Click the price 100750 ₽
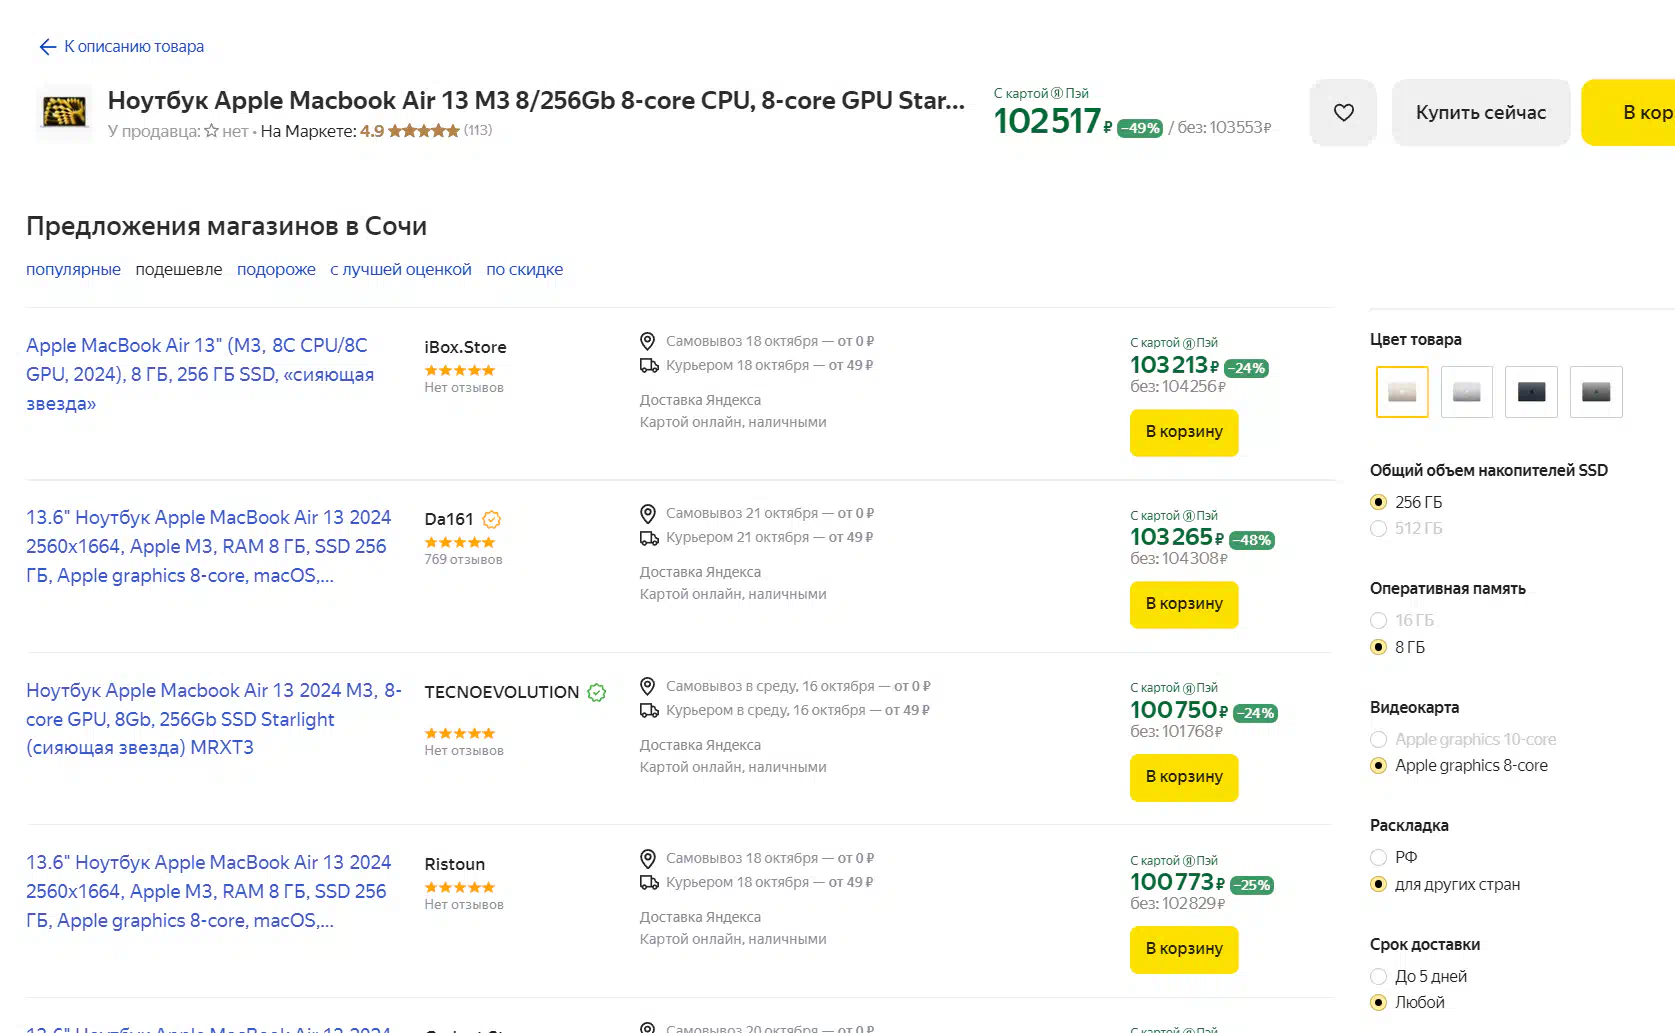 (1177, 710)
